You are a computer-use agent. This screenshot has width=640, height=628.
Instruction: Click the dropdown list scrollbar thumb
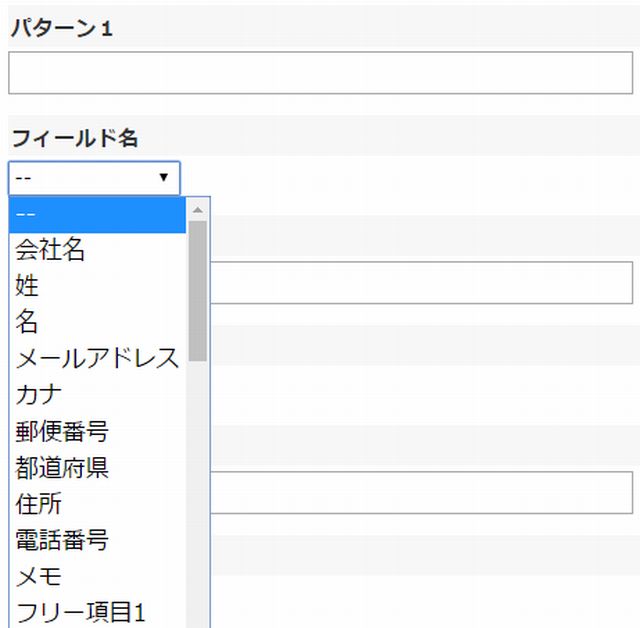click(198, 291)
